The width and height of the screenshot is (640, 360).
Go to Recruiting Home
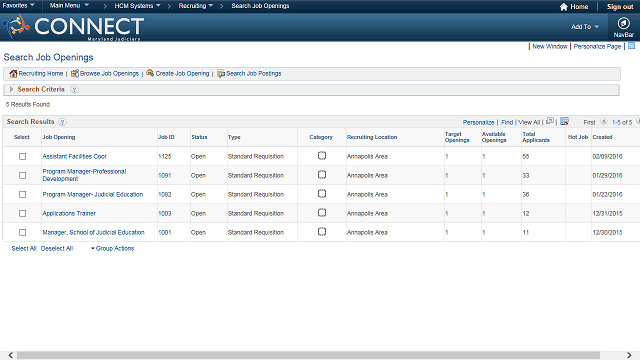point(36,73)
